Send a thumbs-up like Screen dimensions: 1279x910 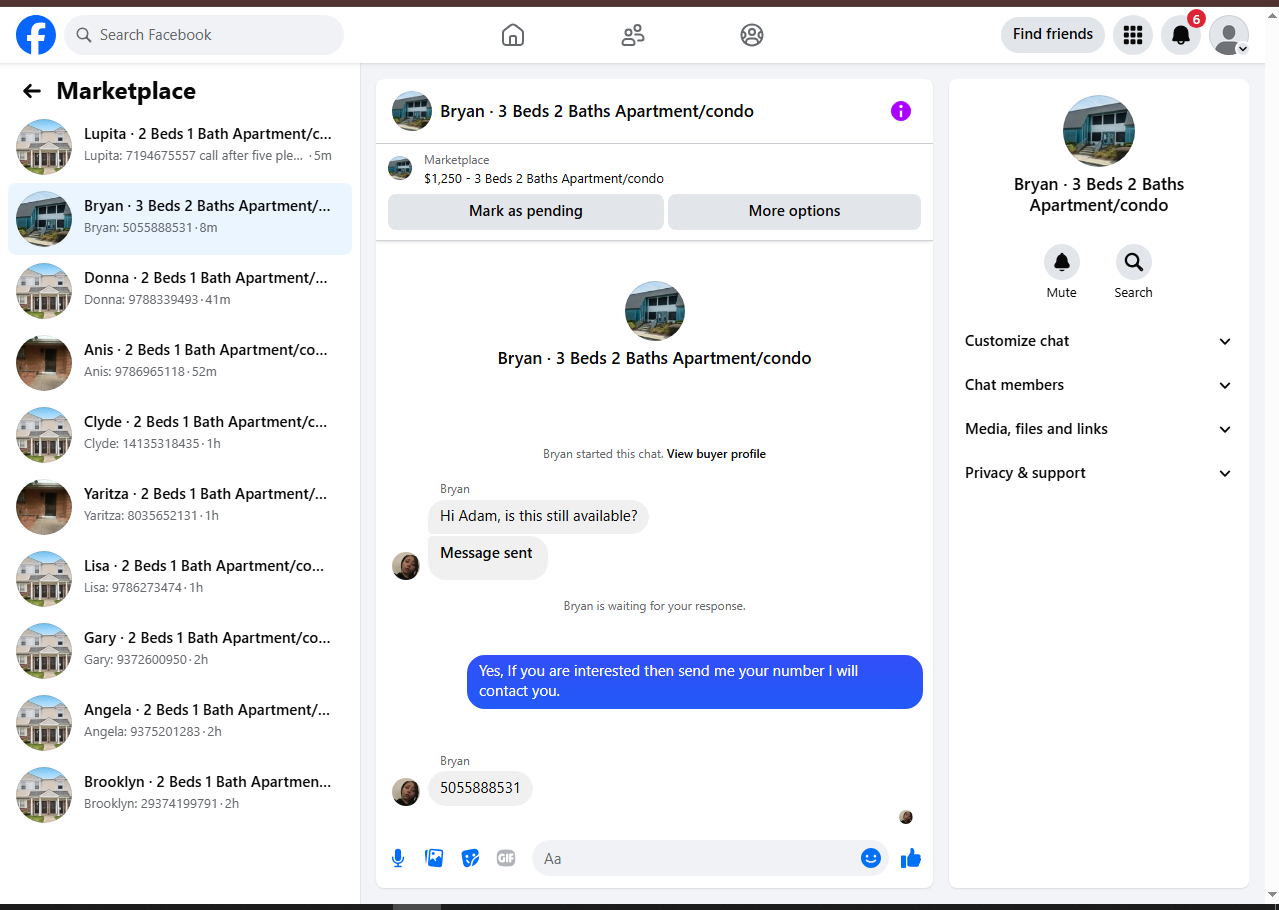coord(911,858)
